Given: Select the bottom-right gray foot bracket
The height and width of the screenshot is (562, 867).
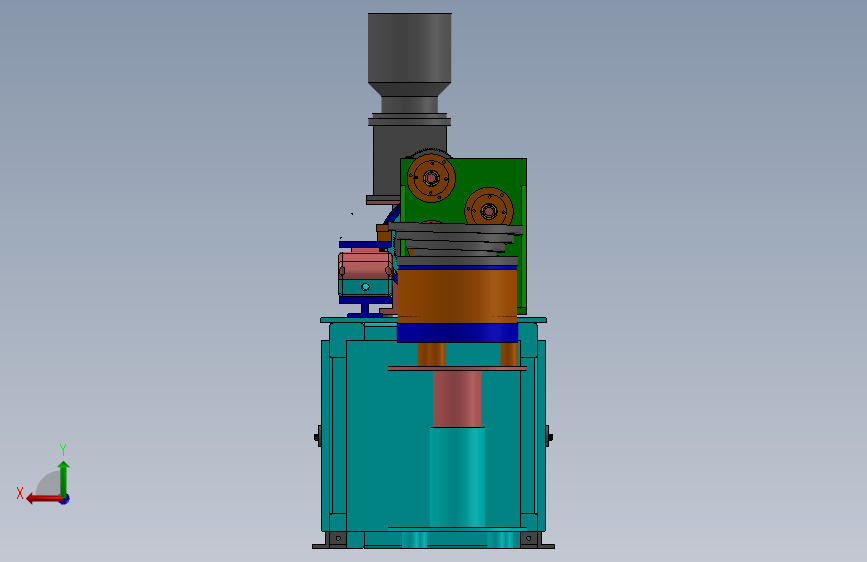Looking at the screenshot, I should pos(536,540).
